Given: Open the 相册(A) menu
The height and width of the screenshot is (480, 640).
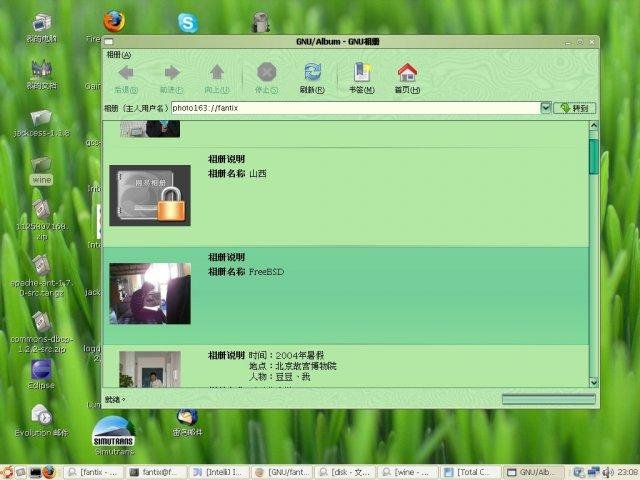Looking at the screenshot, I should click(x=118, y=55).
